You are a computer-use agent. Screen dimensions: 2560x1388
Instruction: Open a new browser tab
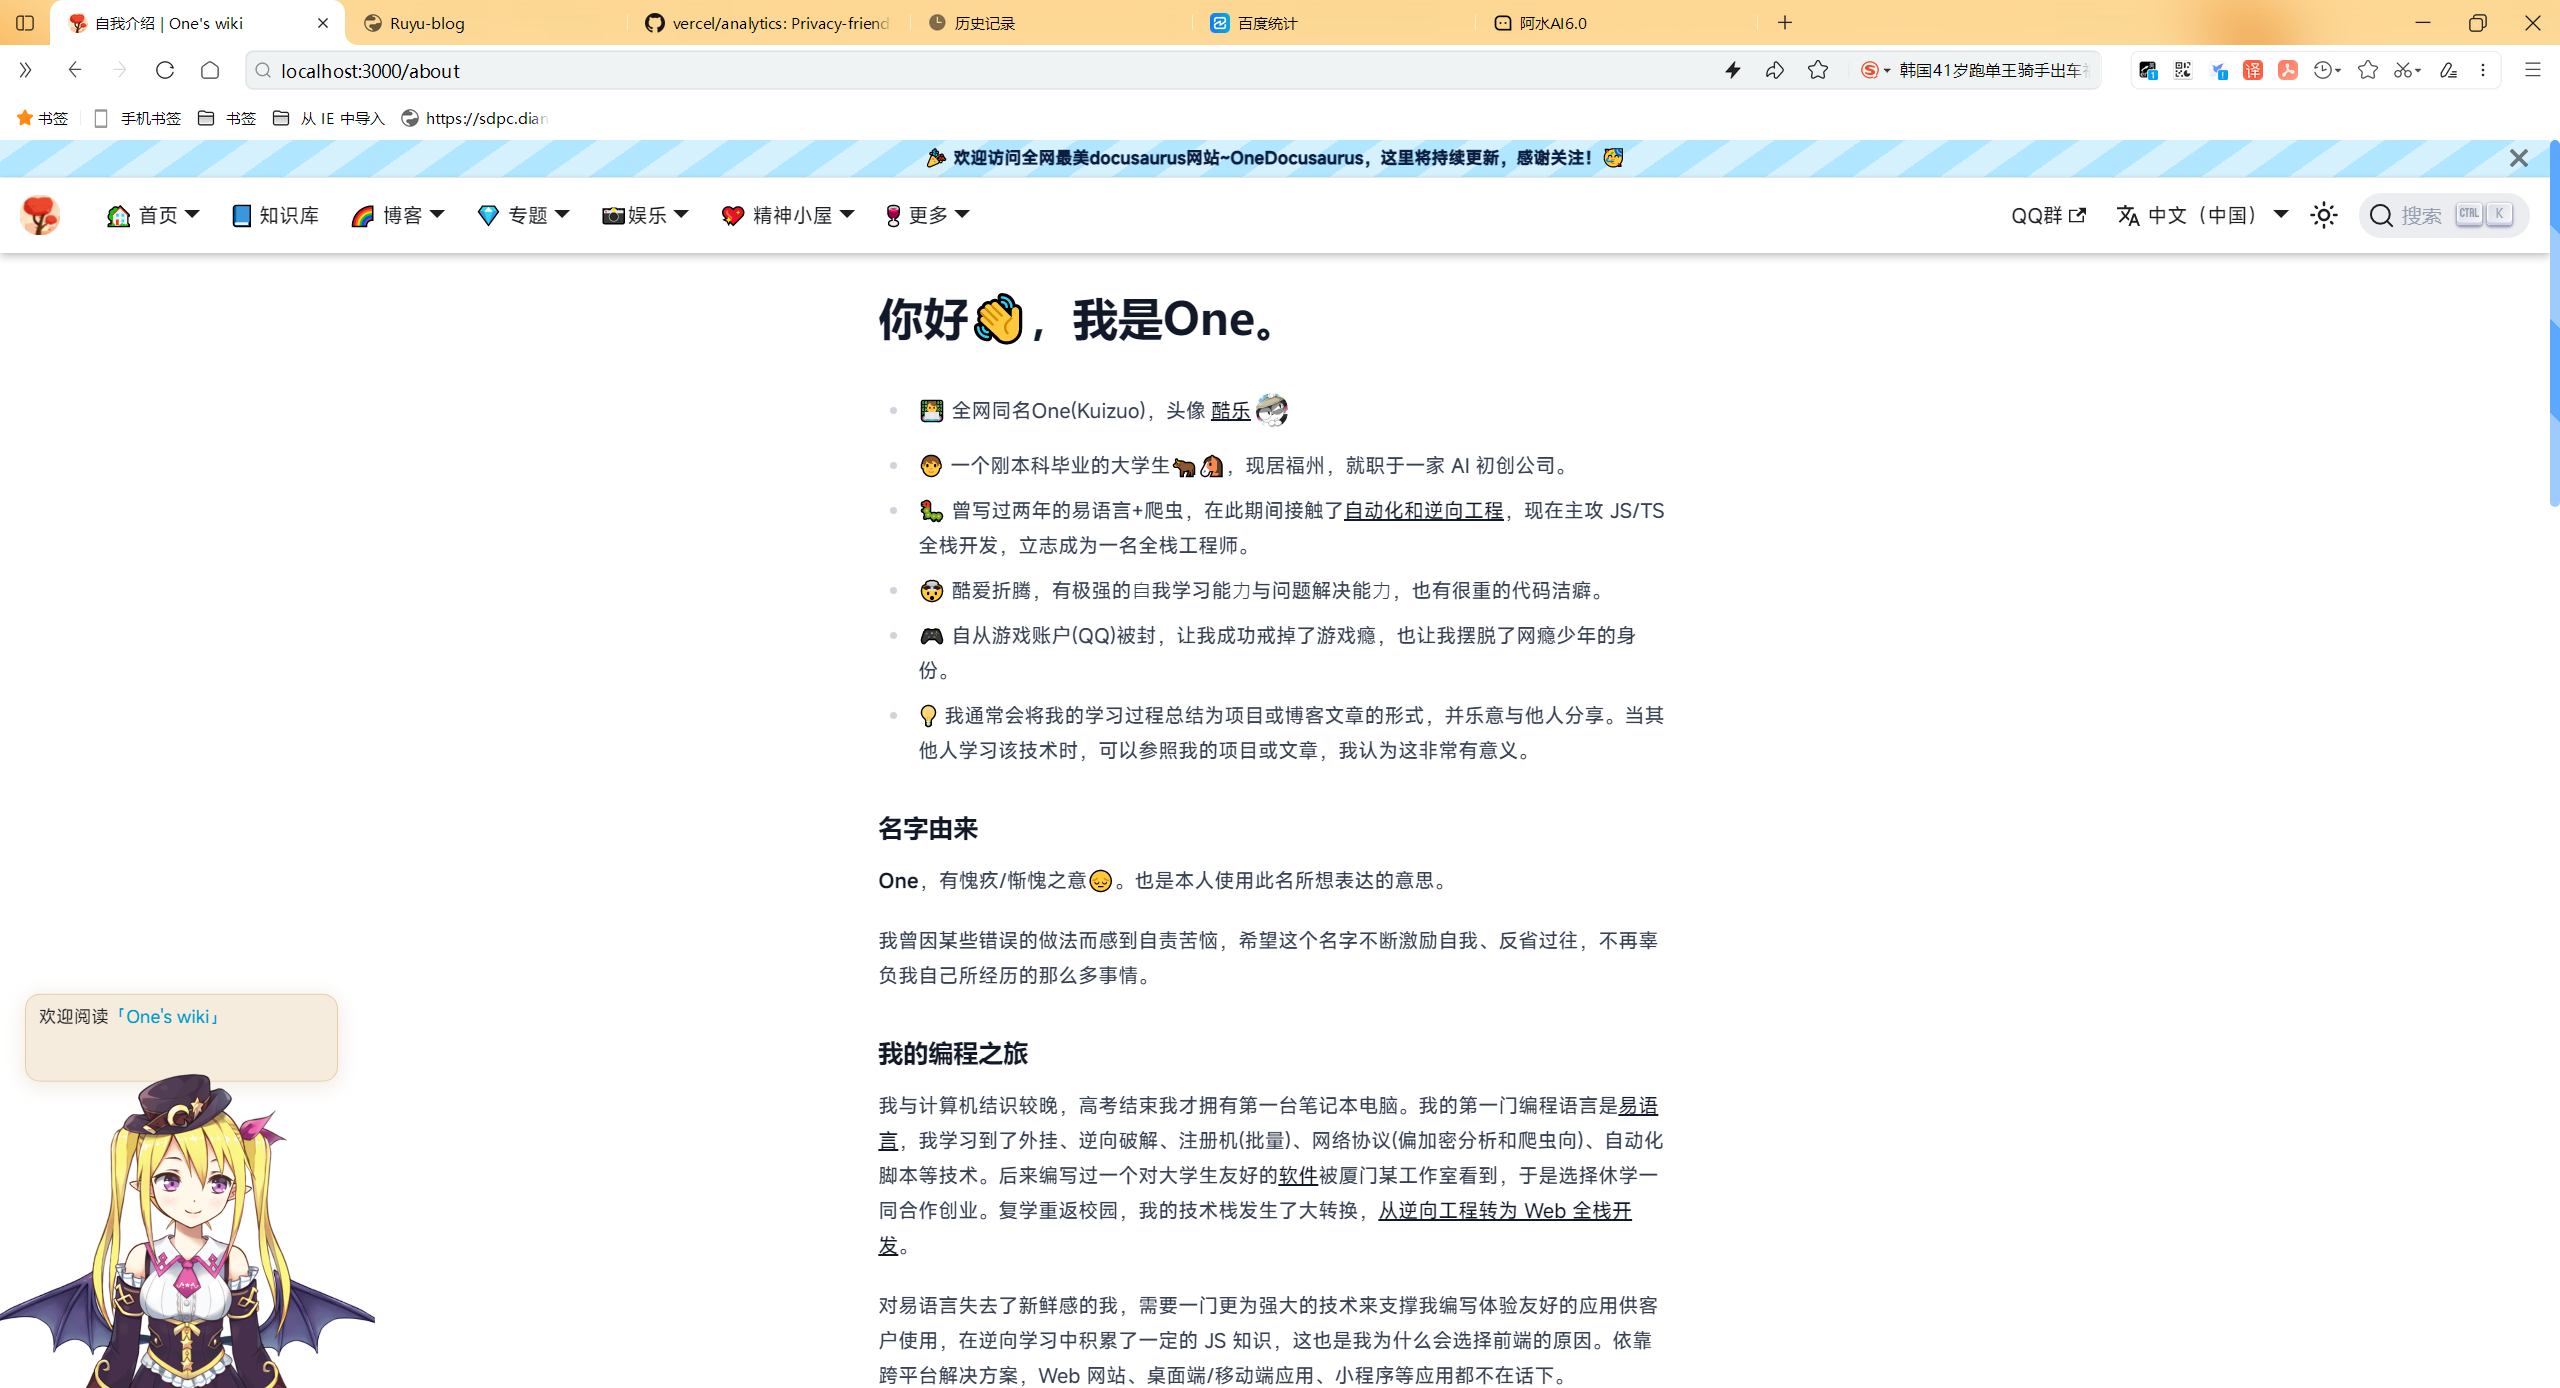tap(1785, 22)
